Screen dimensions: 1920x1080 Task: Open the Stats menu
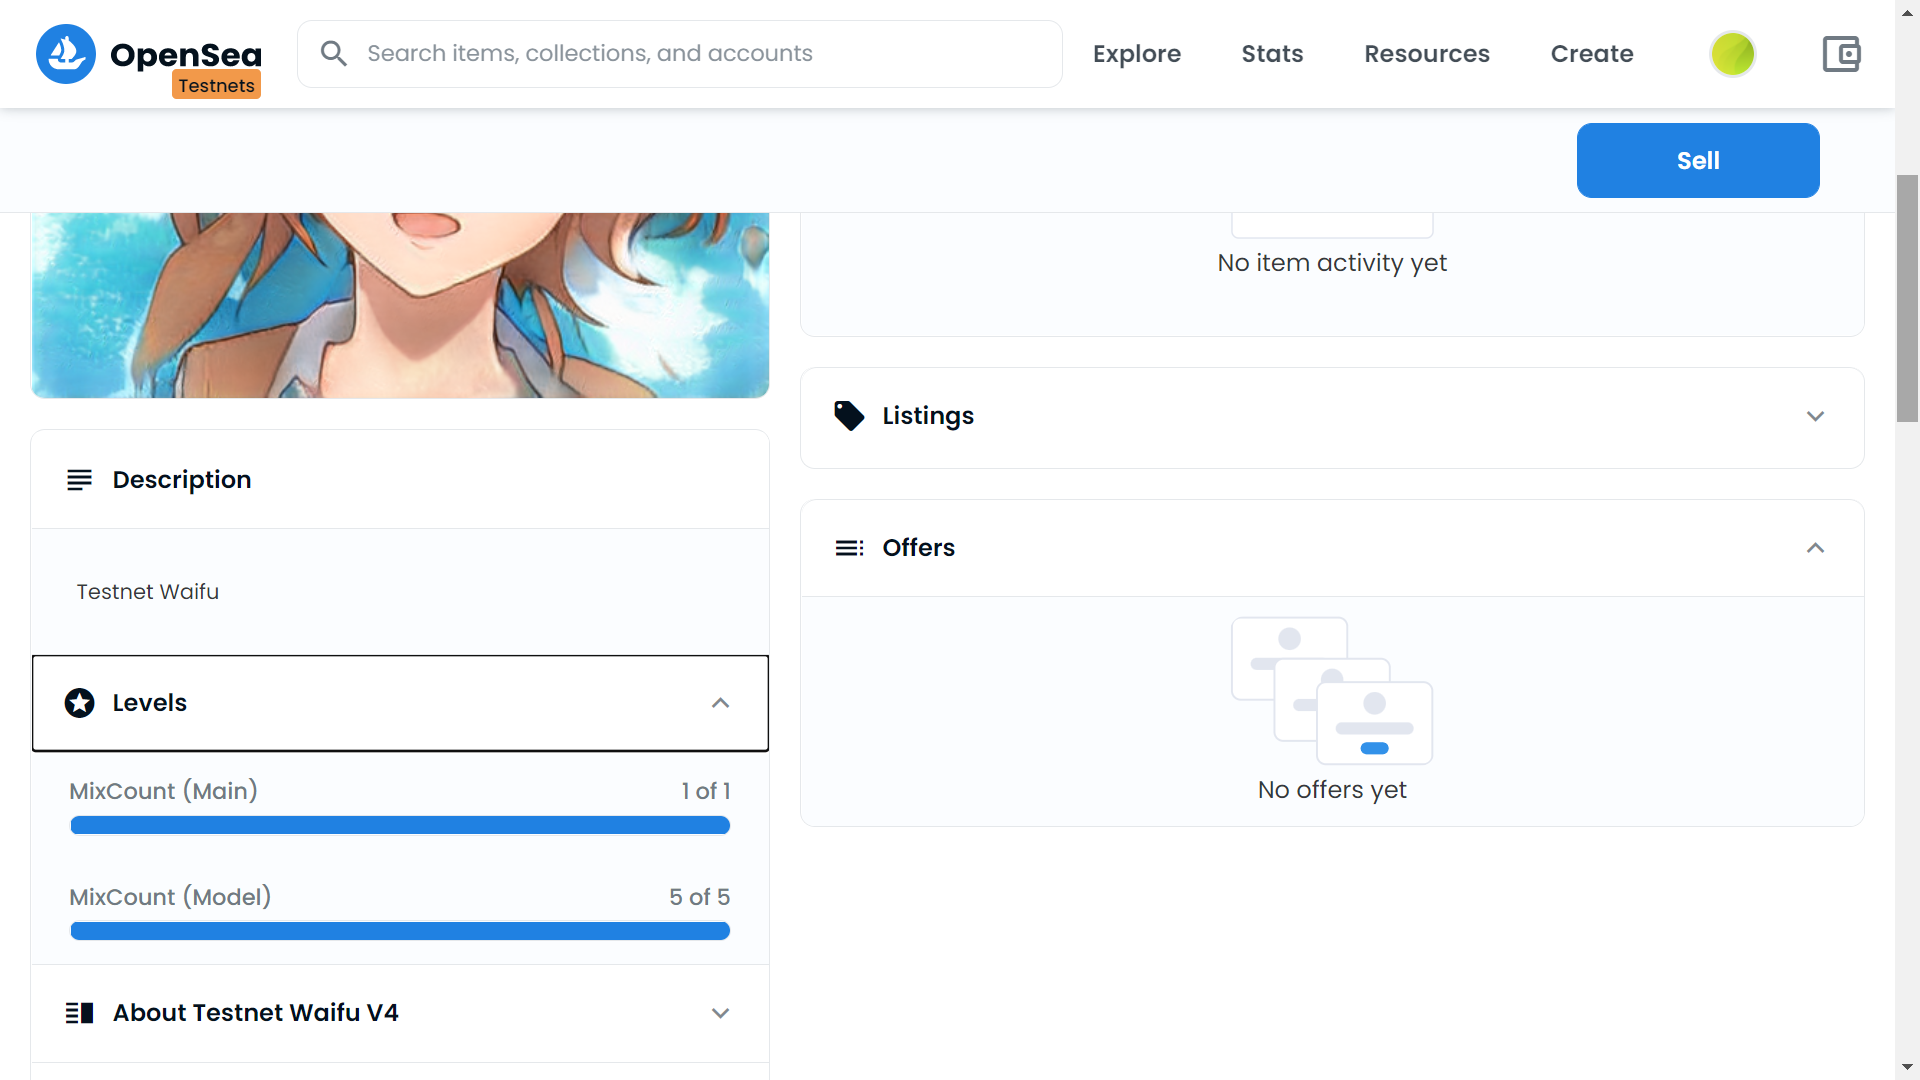click(x=1272, y=54)
